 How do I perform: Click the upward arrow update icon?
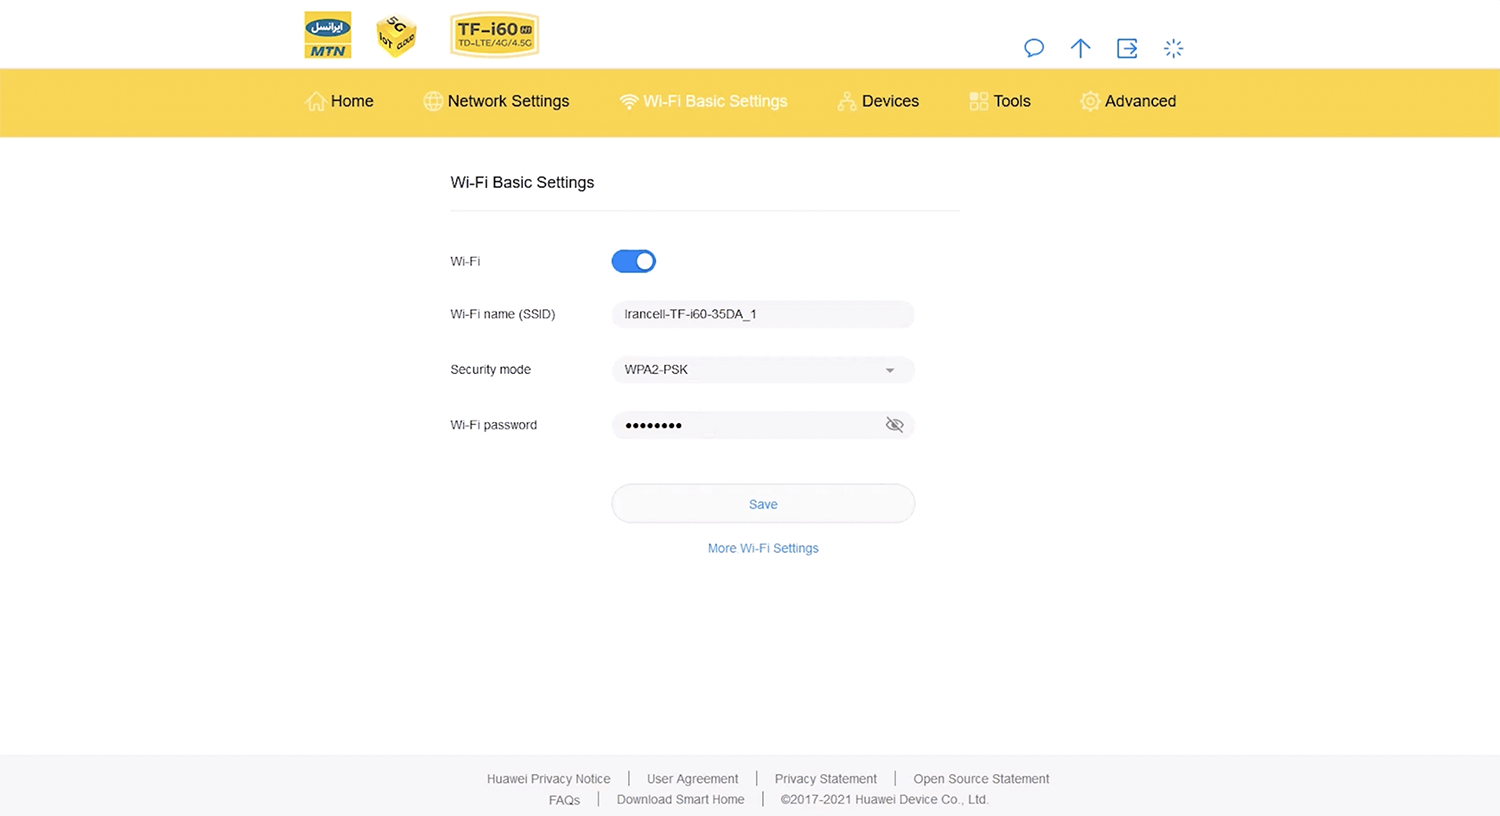(1080, 48)
